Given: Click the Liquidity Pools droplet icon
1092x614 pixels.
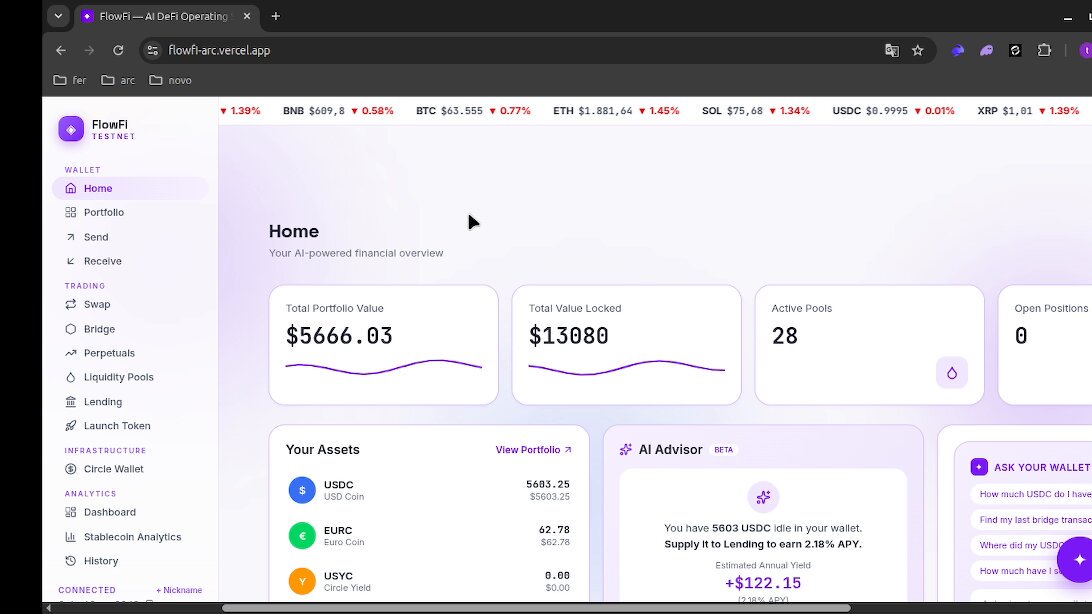Looking at the screenshot, I should click(70, 377).
